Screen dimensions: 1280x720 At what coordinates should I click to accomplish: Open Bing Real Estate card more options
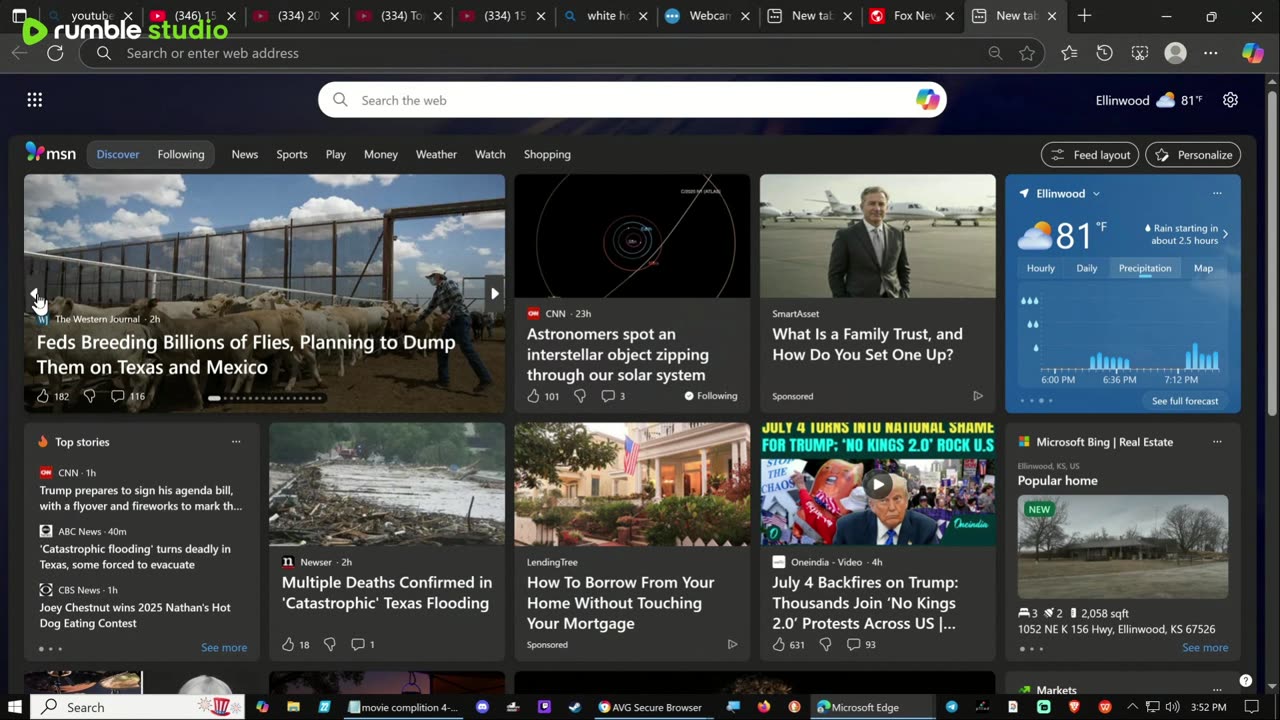pyautogui.click(x=1217, y=442)
